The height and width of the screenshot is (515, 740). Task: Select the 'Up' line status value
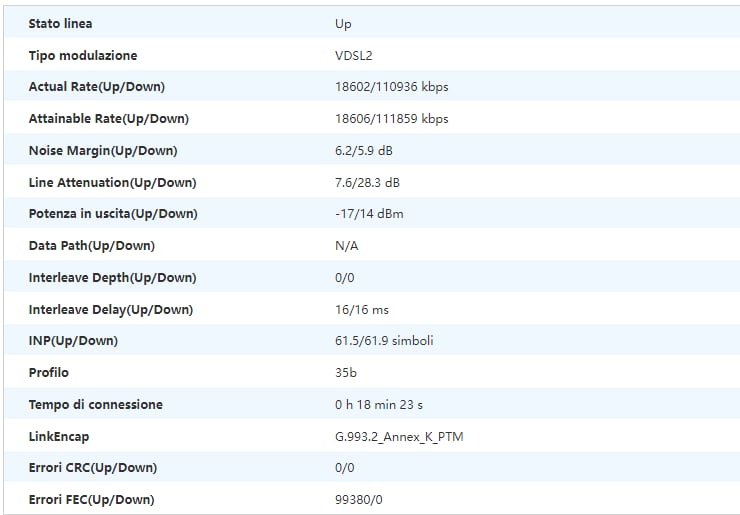click(343, 23)
